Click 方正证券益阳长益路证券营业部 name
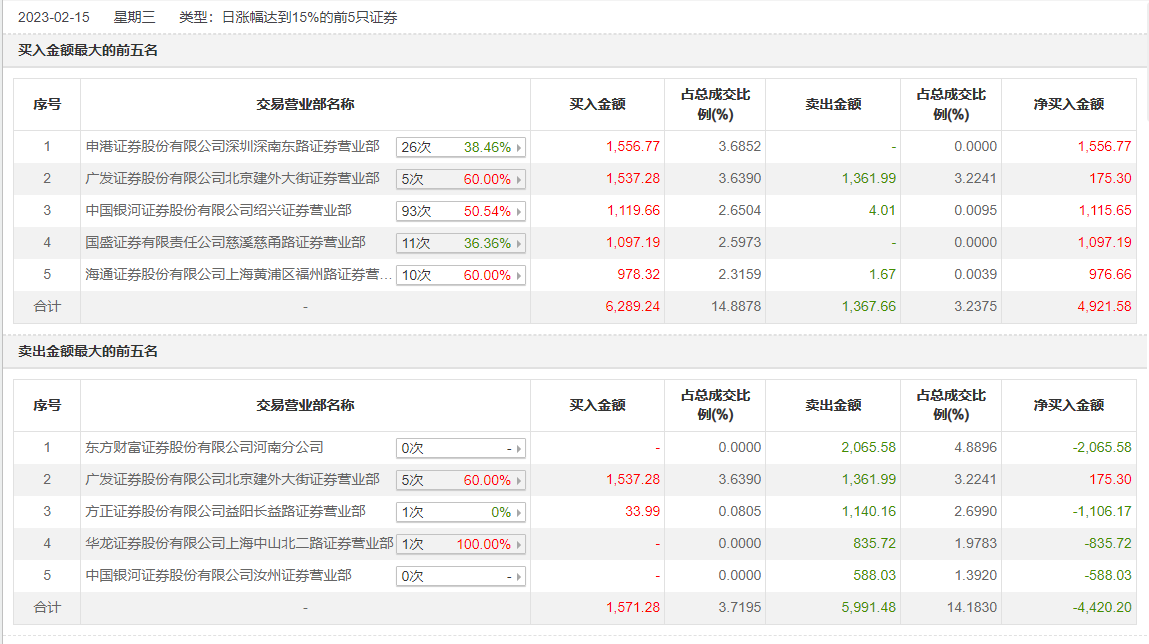This screenshot has width=1149, height=644. pos(226,512)
